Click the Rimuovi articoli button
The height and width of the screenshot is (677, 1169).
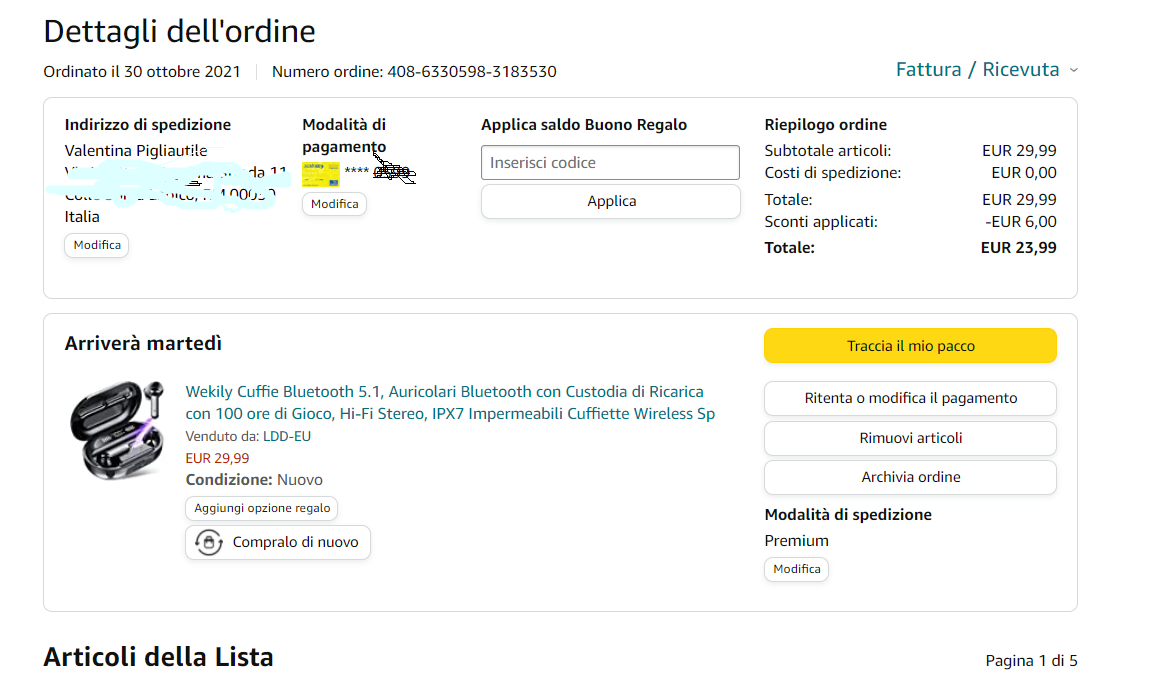910,438
